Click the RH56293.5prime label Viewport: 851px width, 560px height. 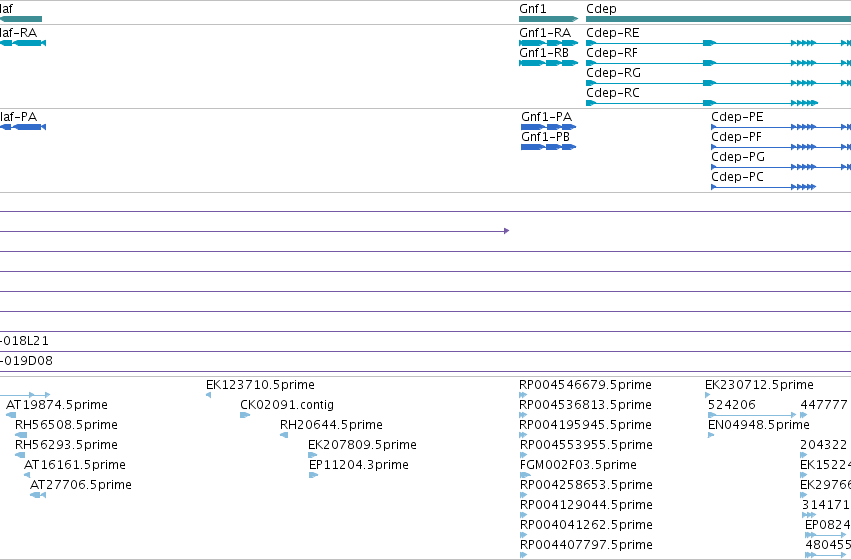(x=66, y=446)
